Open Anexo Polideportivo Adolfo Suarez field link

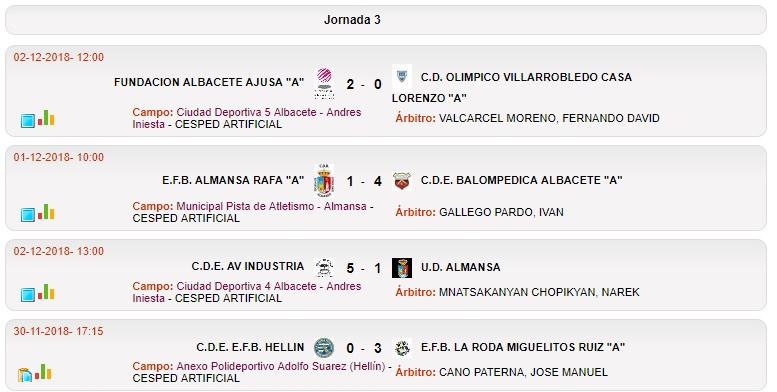(260, 366)
